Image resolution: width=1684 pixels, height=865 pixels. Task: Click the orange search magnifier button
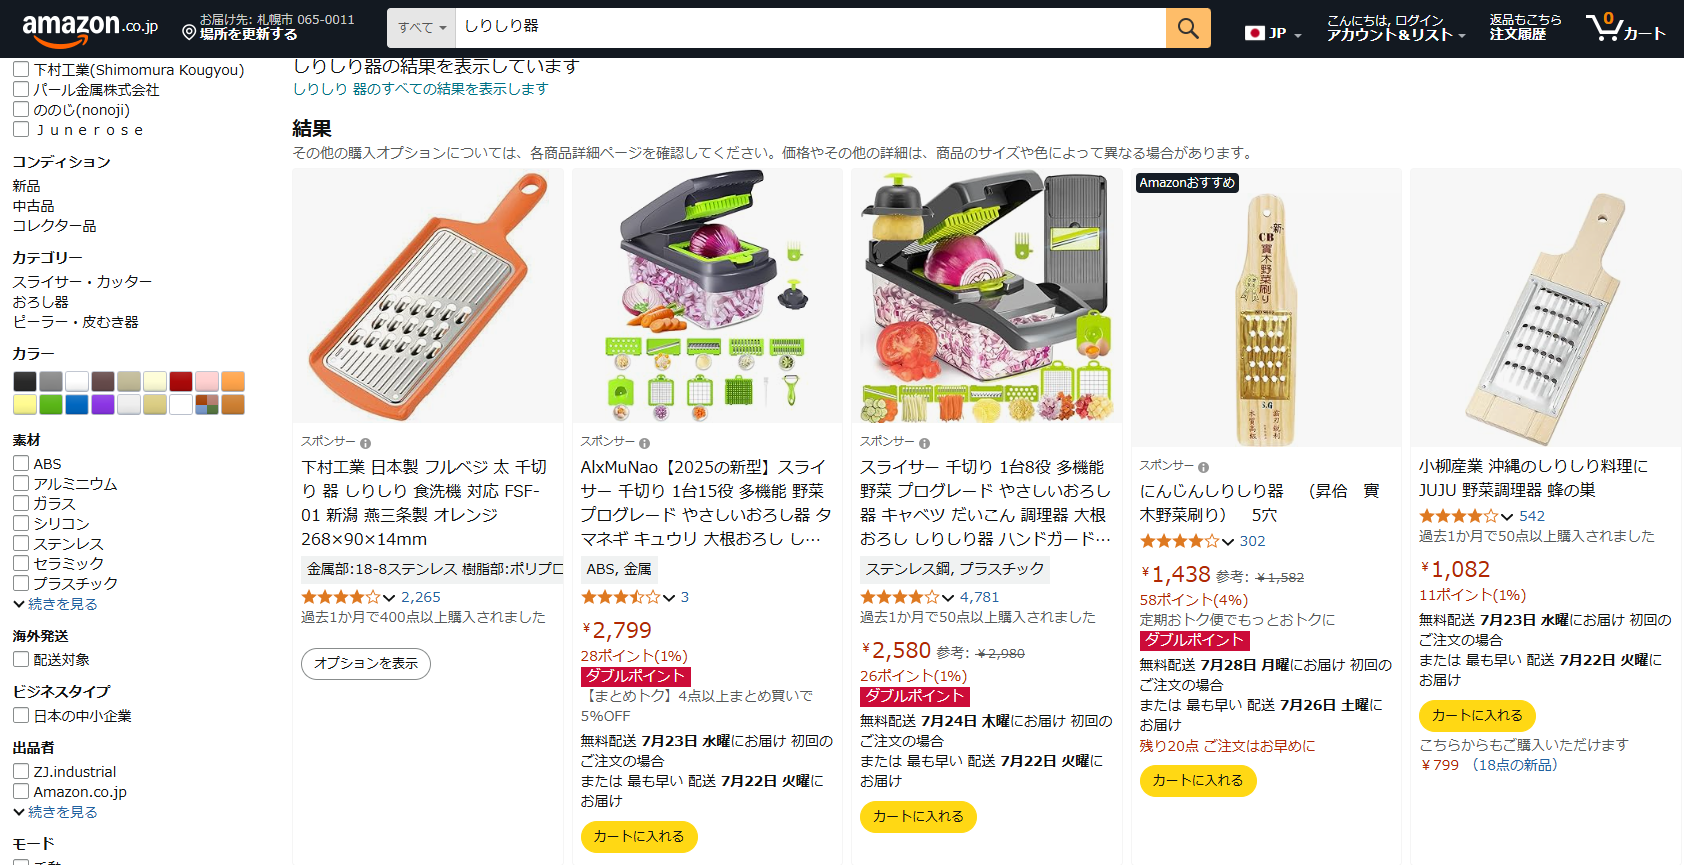click(x=1188, y=28)
